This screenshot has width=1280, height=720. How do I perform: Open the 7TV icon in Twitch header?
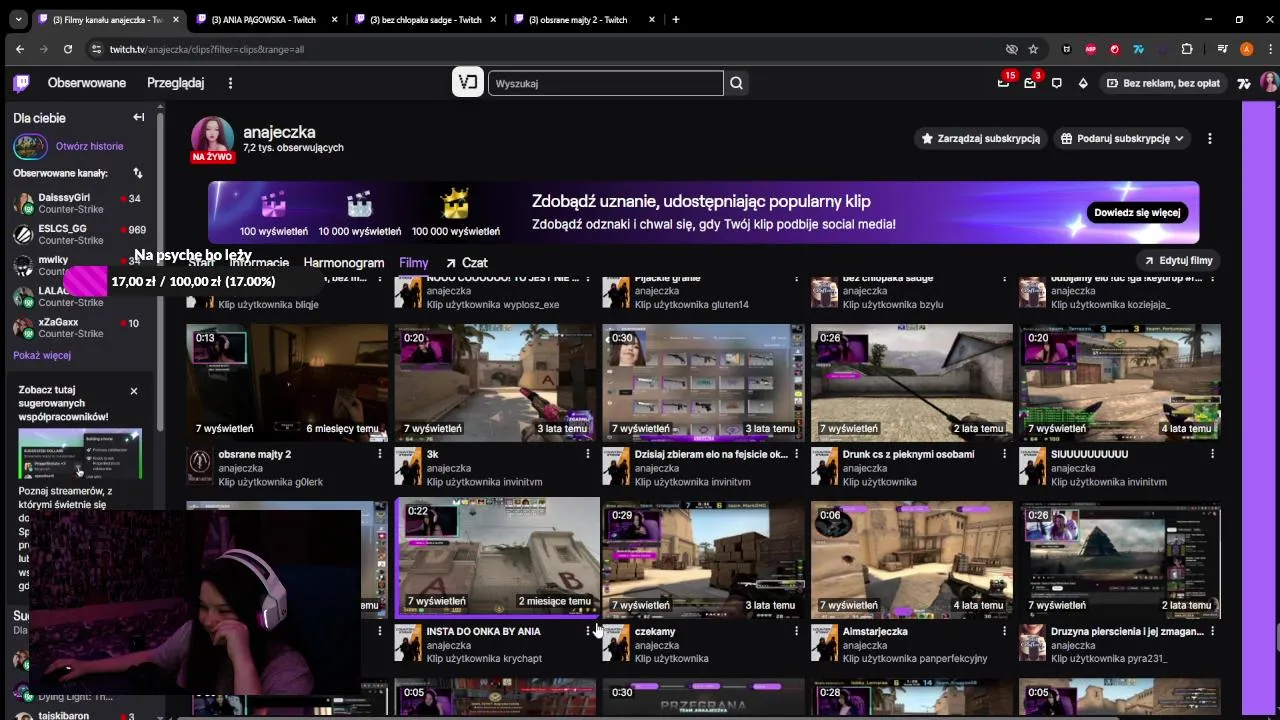[x=1243, y=83]
